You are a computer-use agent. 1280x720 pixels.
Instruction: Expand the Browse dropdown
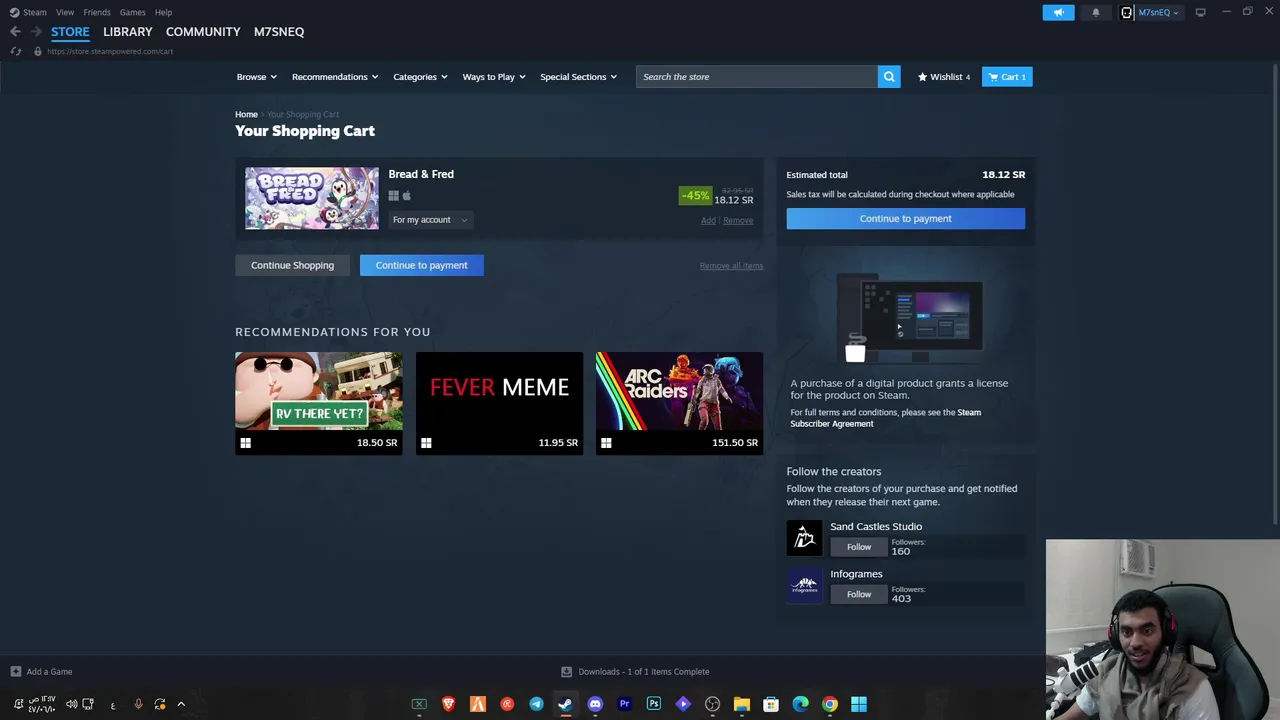click(x=256, y=77)
